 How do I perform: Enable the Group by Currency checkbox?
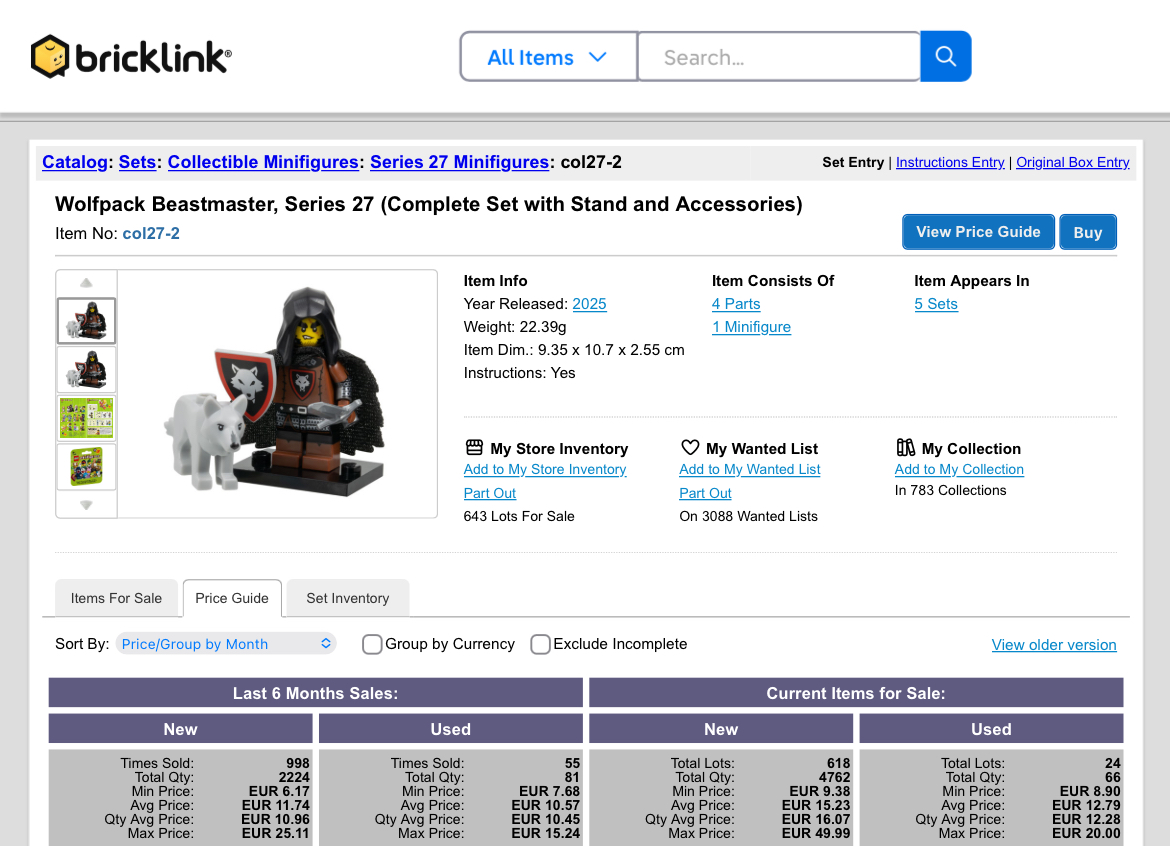(x=372, y=644)
